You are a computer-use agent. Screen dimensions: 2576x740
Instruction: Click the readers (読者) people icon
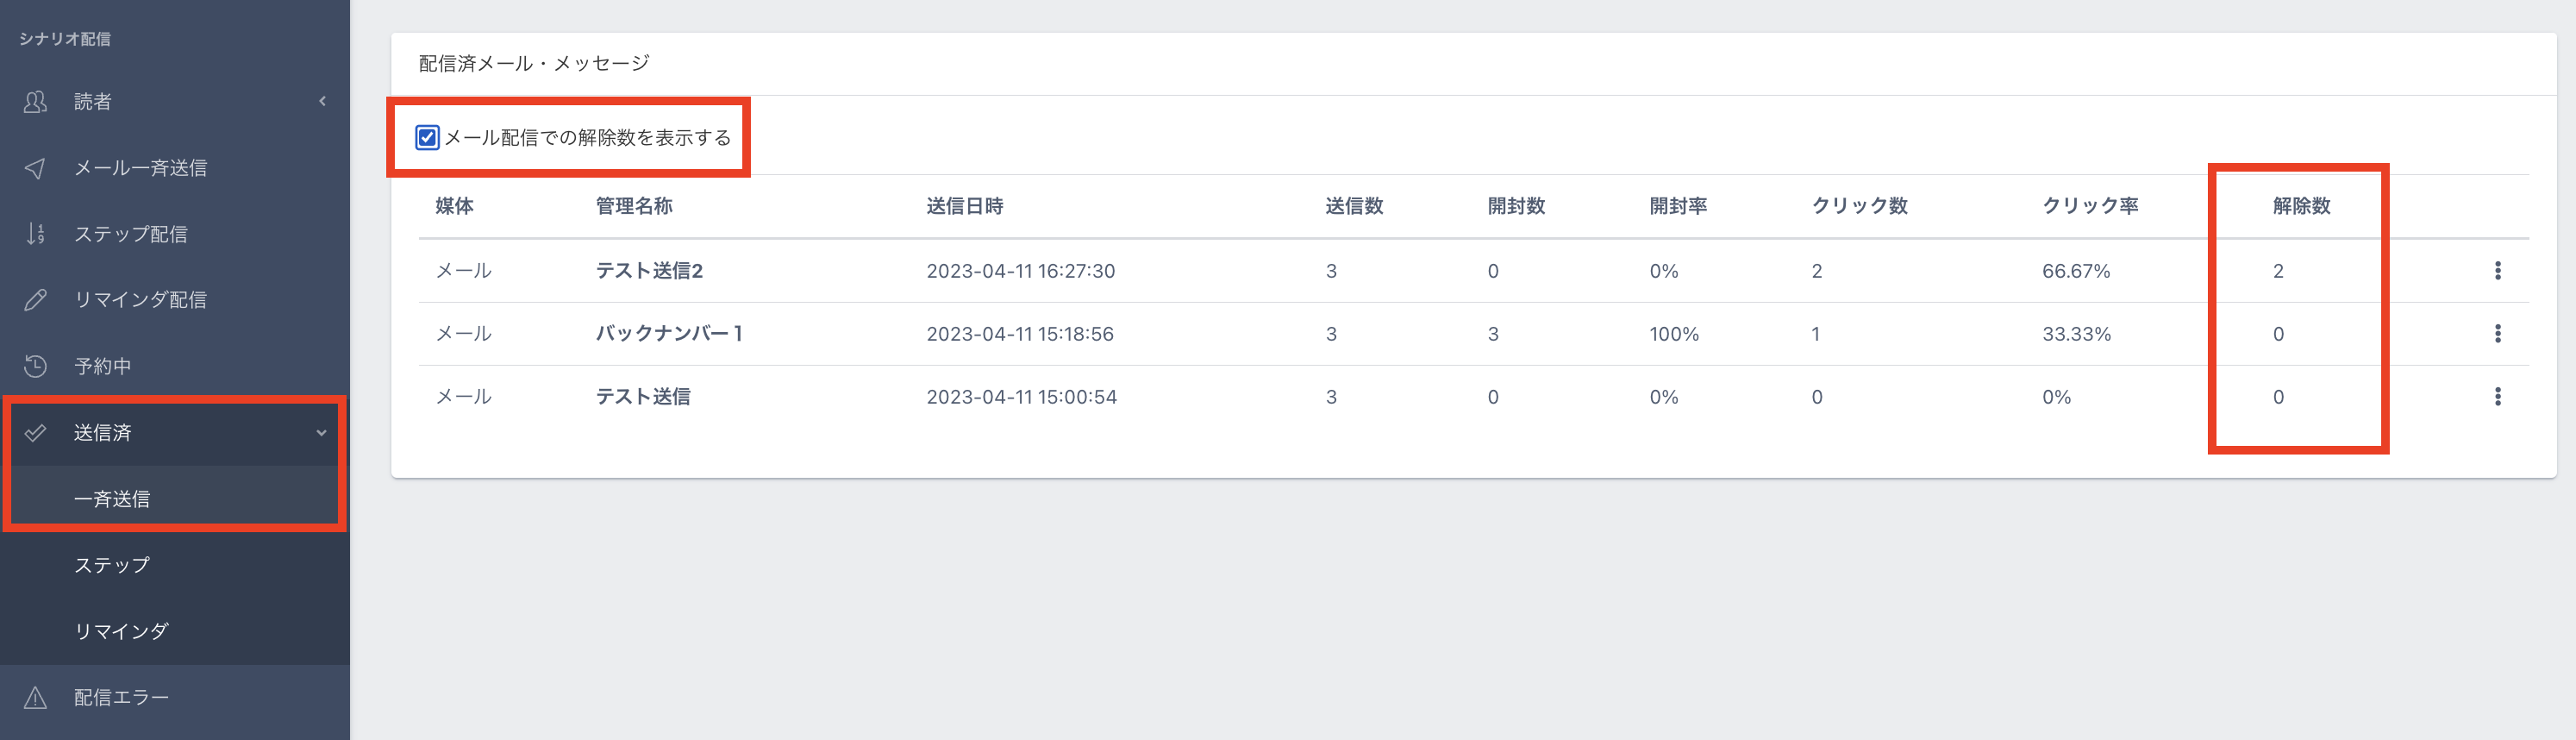tap(35, 102)
